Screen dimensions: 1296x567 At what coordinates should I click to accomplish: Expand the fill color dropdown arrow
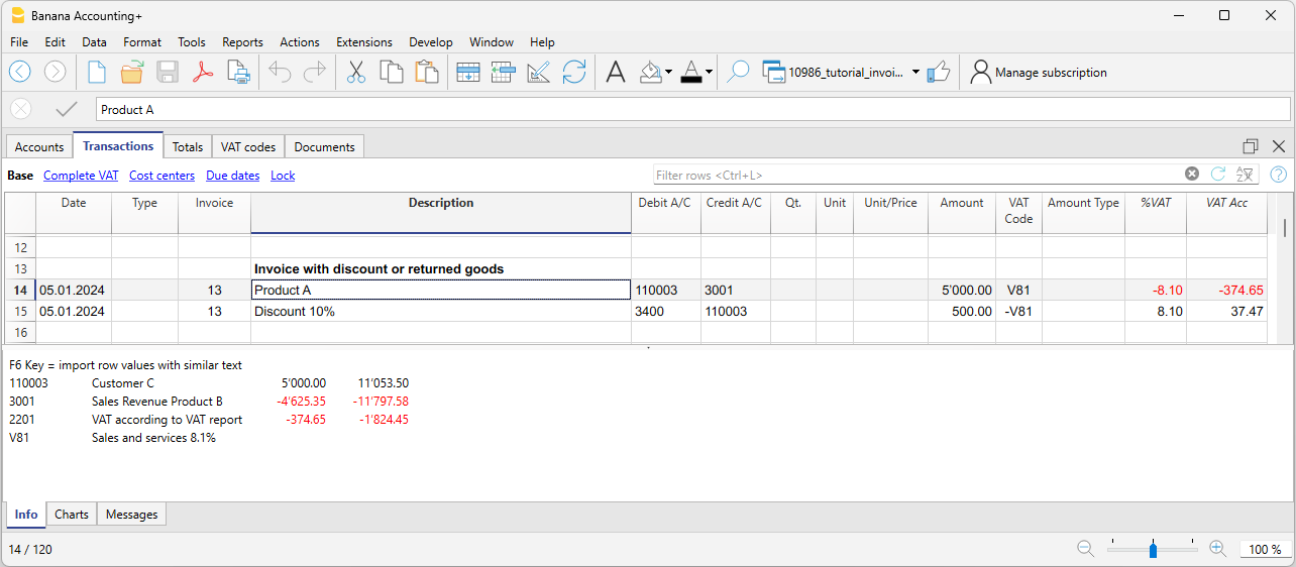[x=668, y=72]
